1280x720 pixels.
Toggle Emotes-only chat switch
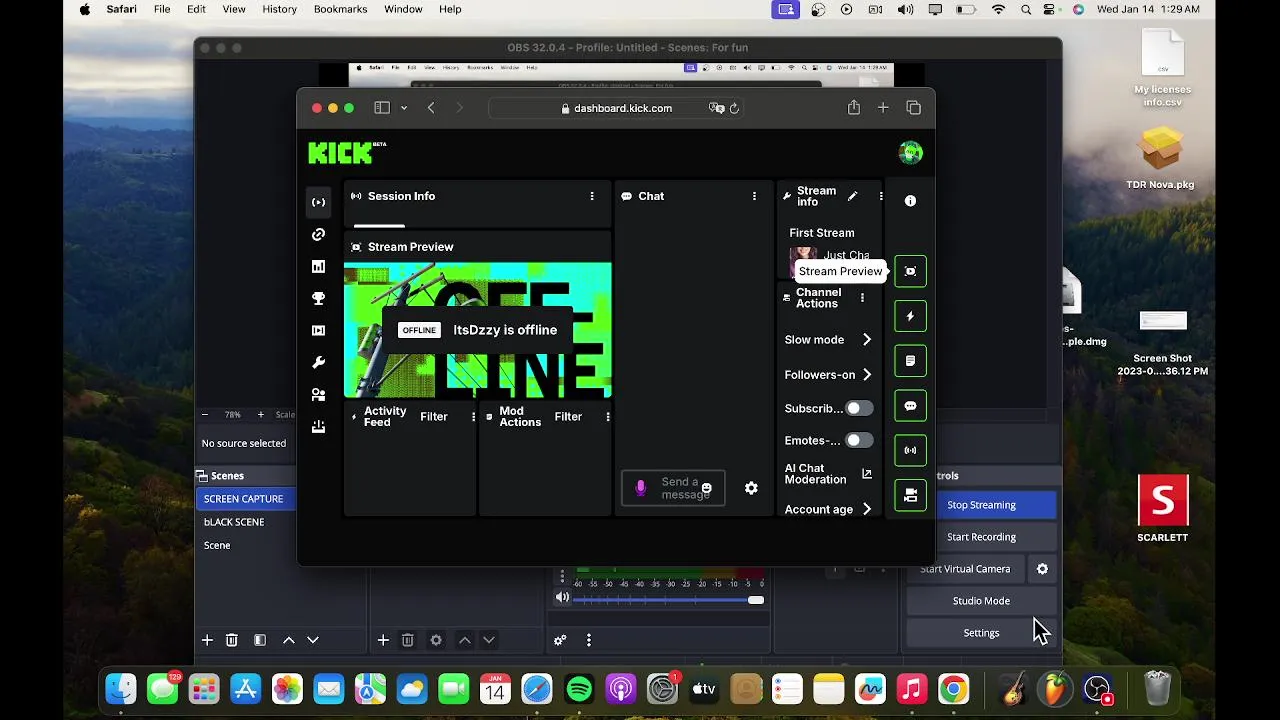tap(859, 440)
